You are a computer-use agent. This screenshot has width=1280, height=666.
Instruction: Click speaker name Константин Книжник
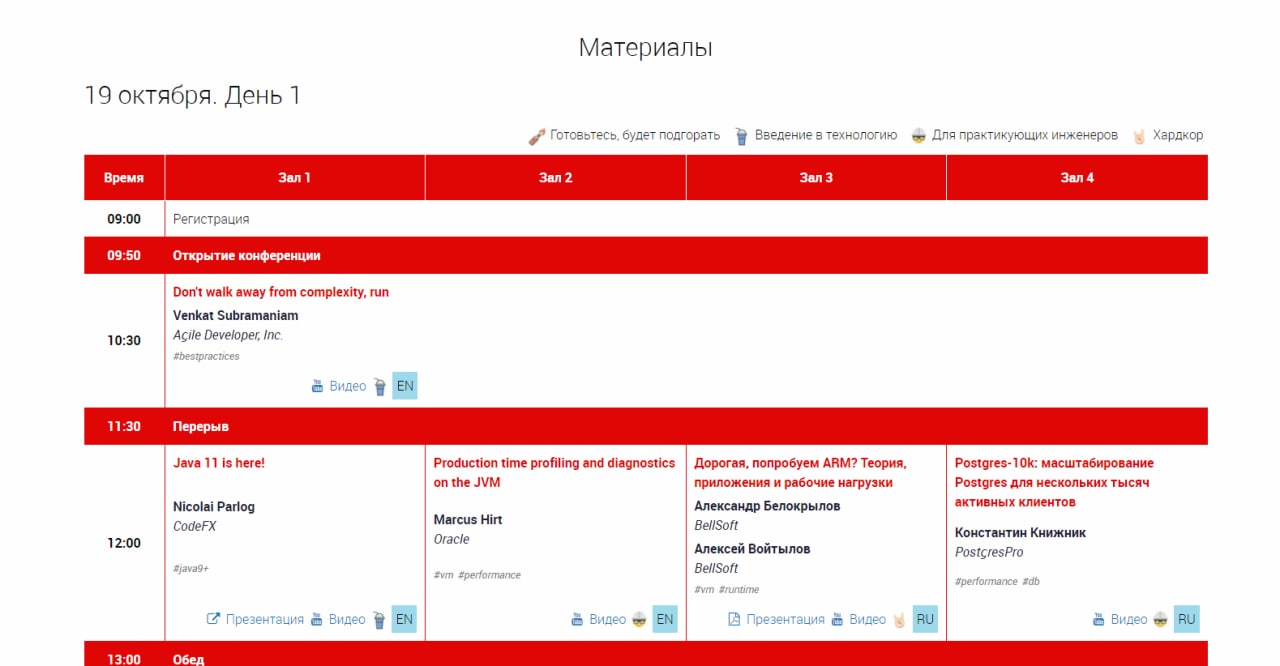[1020, 533]
